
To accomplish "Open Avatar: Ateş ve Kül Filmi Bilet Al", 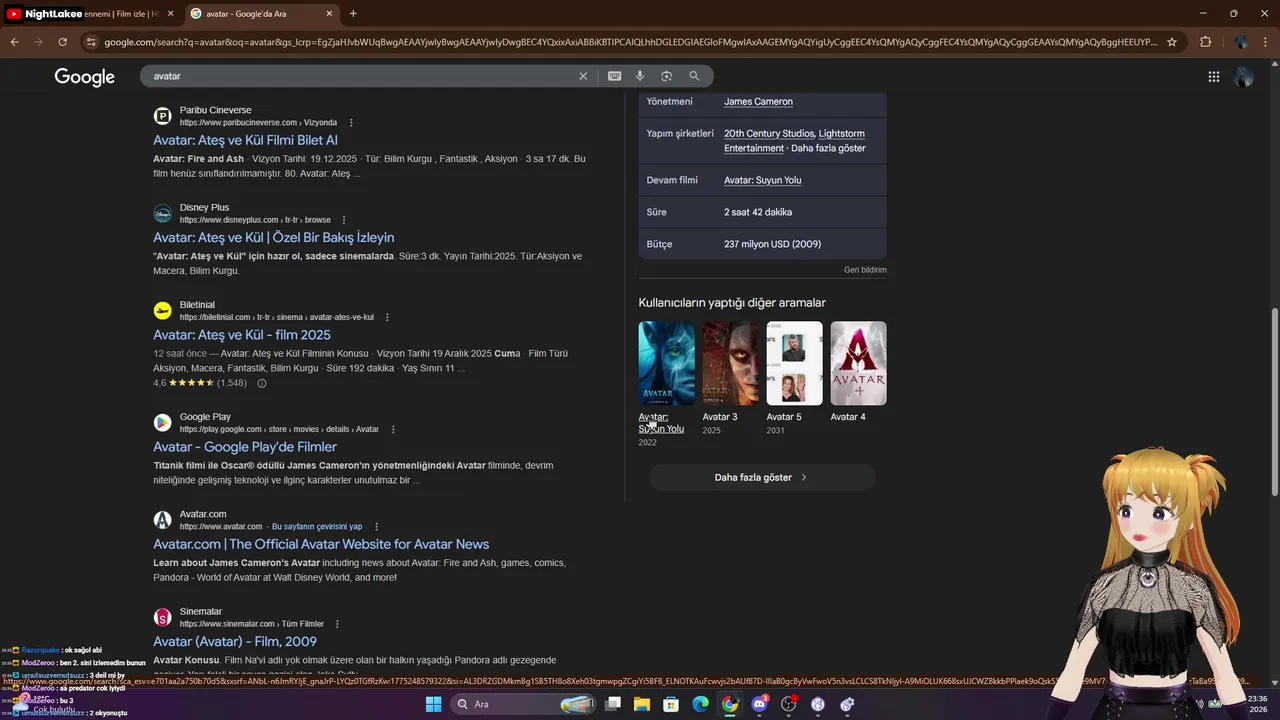I will point(245,140).
